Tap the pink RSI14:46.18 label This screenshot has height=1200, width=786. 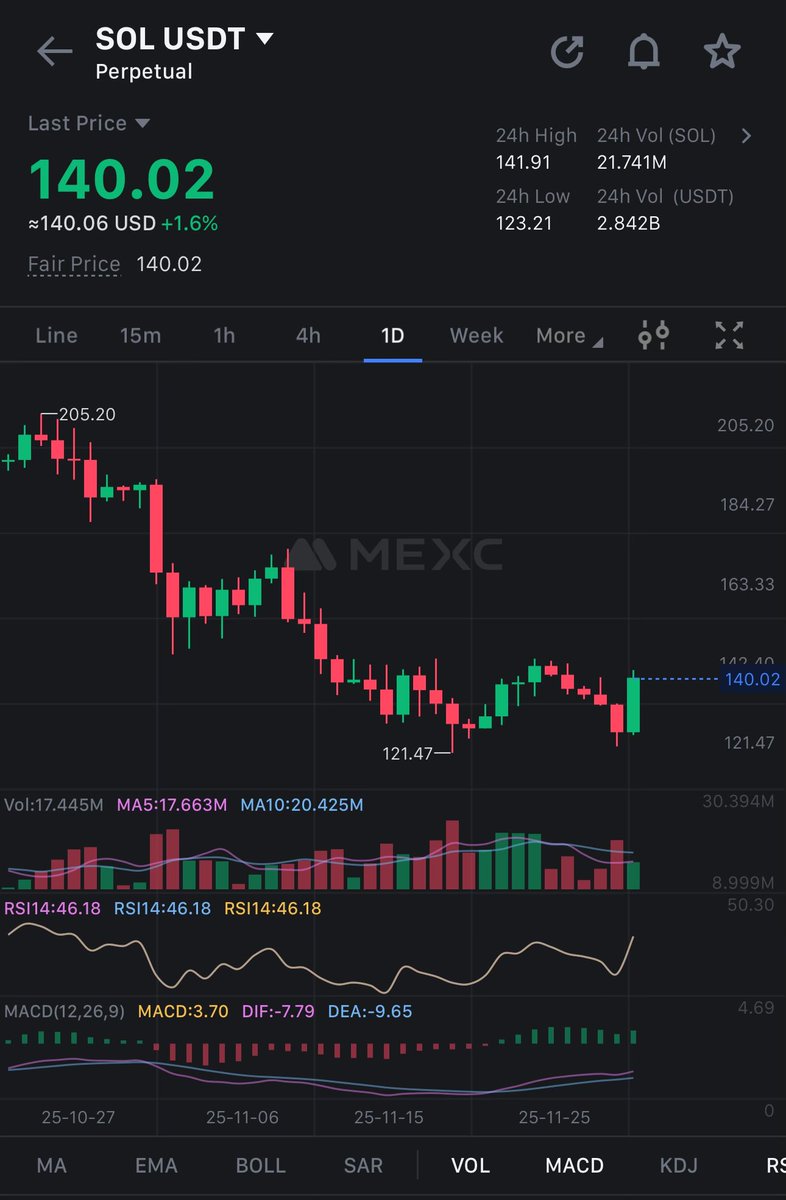(x=53, y=908)
